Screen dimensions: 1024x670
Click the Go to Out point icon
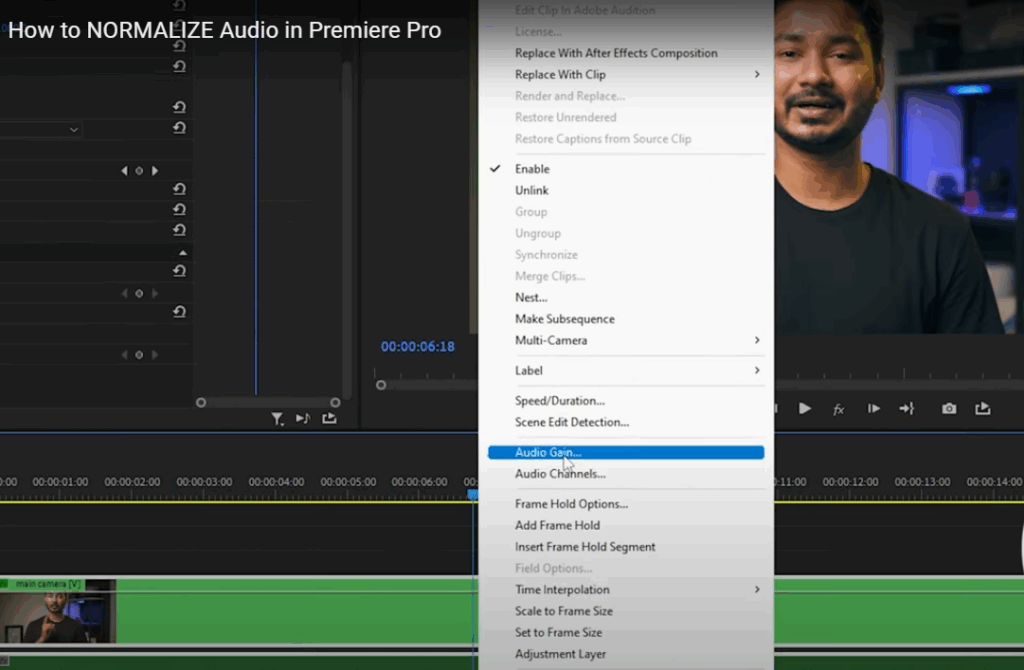coord(906,409)
